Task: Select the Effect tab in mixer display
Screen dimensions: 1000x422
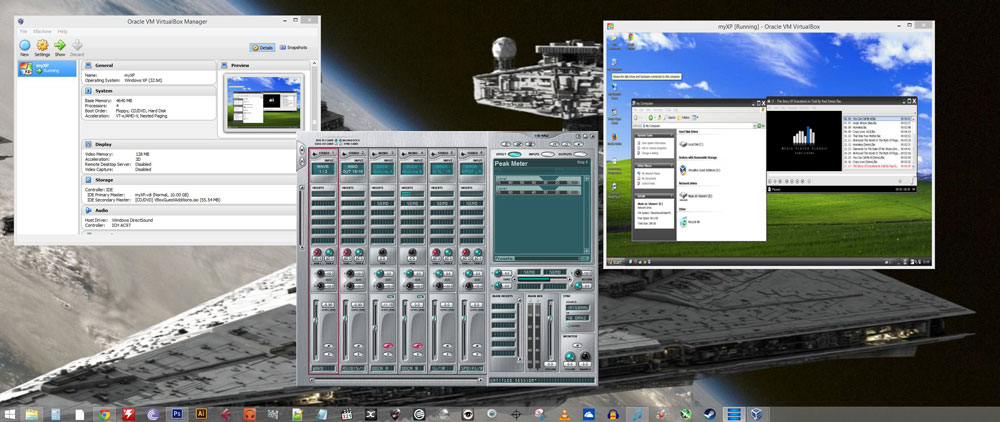Action: pyautogui.click(x=515, y=154)
